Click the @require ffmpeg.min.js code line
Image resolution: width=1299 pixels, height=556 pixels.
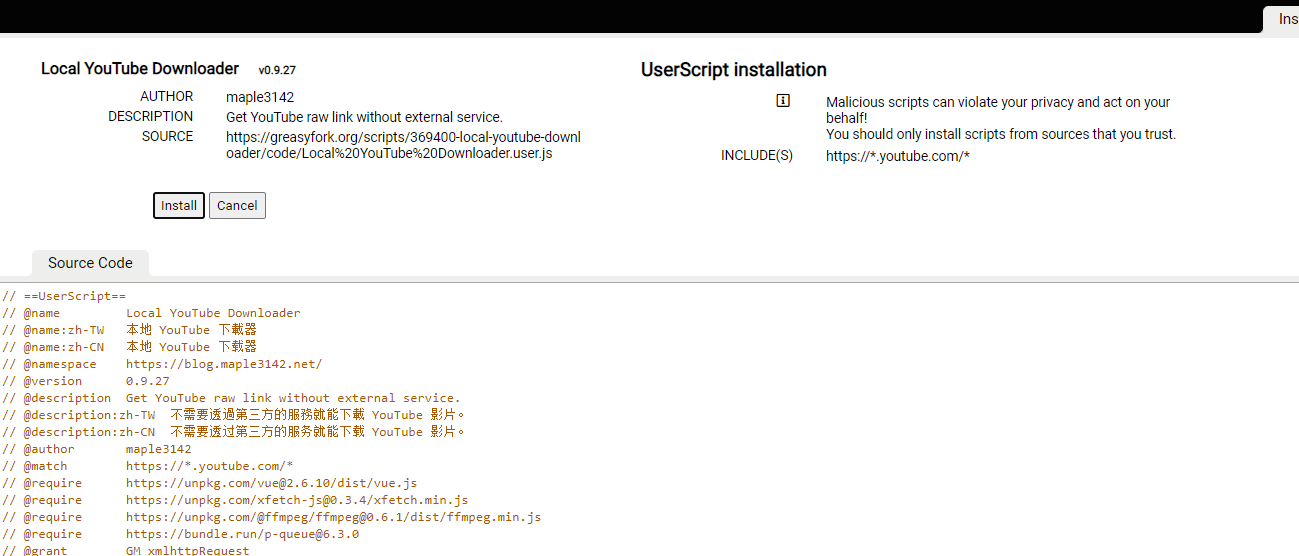[272, 517]
